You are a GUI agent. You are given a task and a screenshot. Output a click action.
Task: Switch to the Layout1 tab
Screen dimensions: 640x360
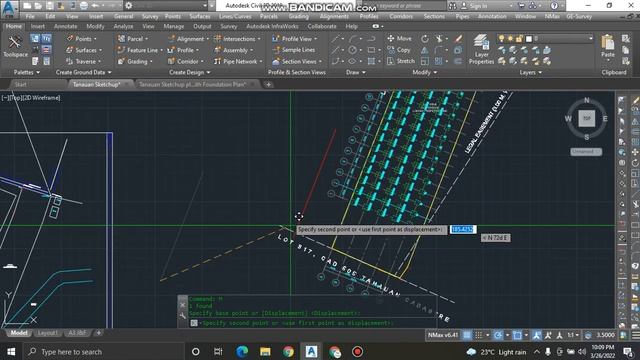pyautogui.click(x=47, y=333)
